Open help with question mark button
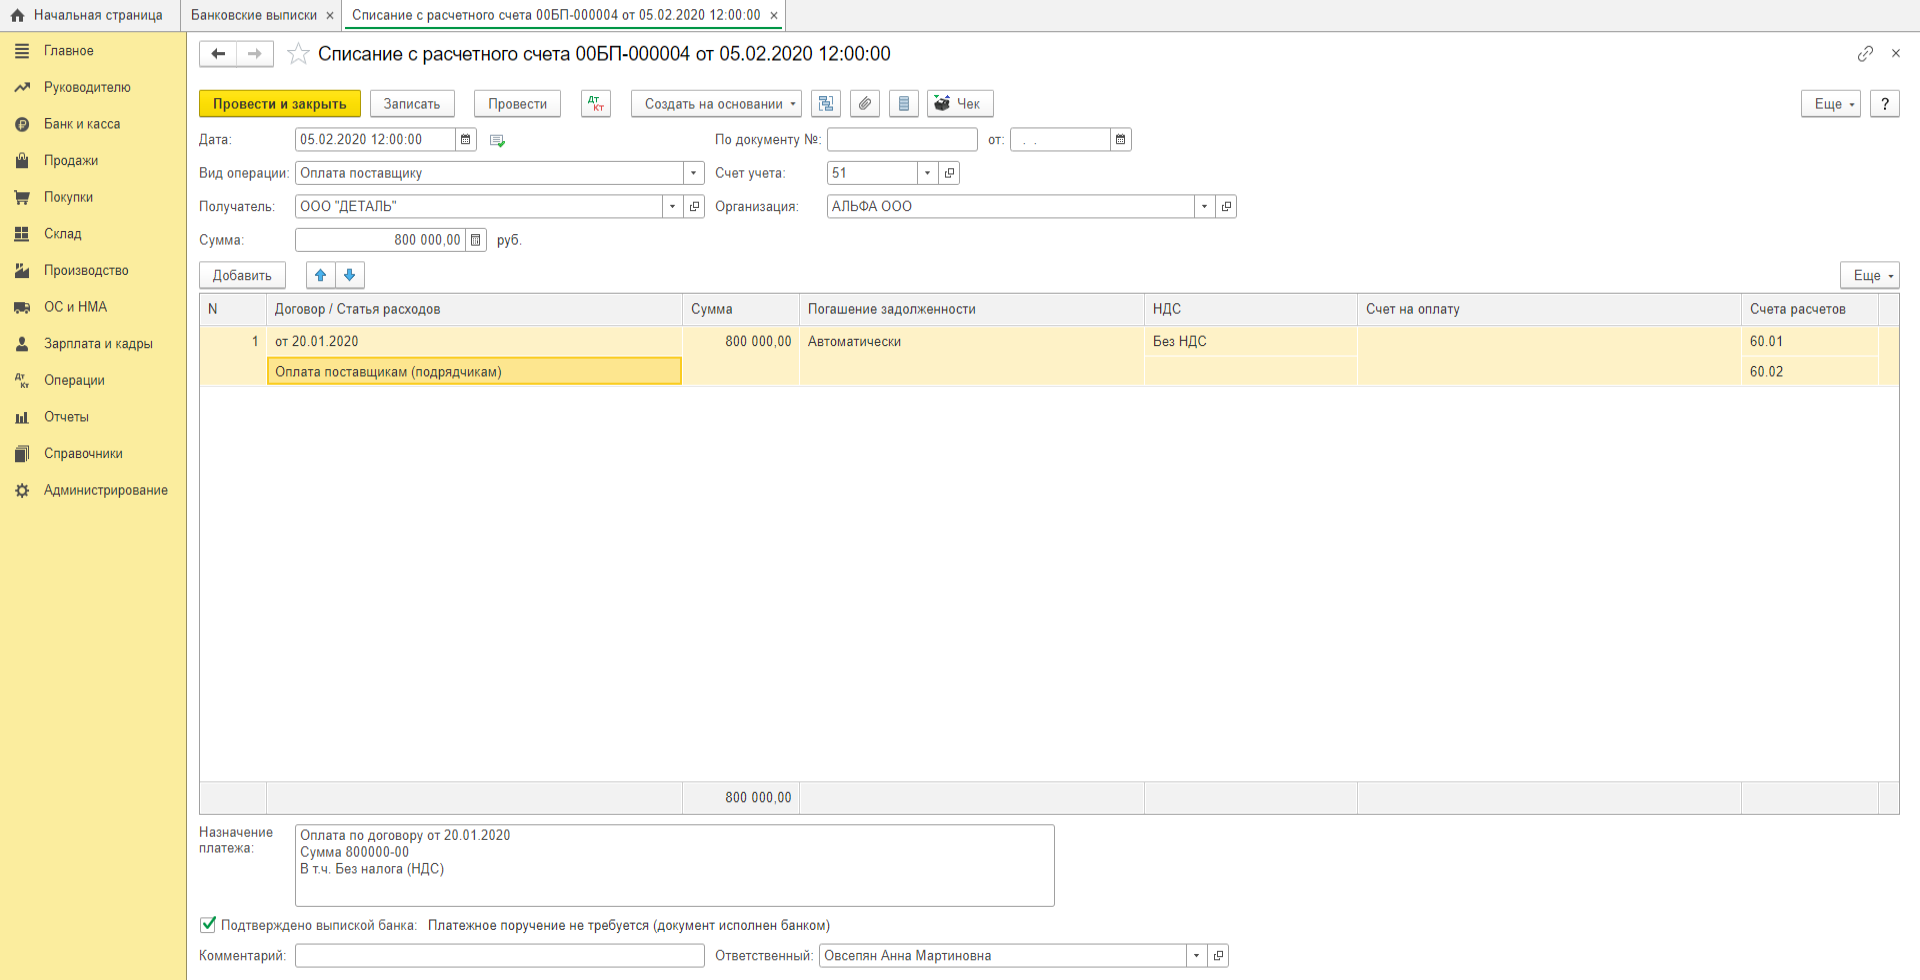The image size is (1920, 980). [1885, 104]
